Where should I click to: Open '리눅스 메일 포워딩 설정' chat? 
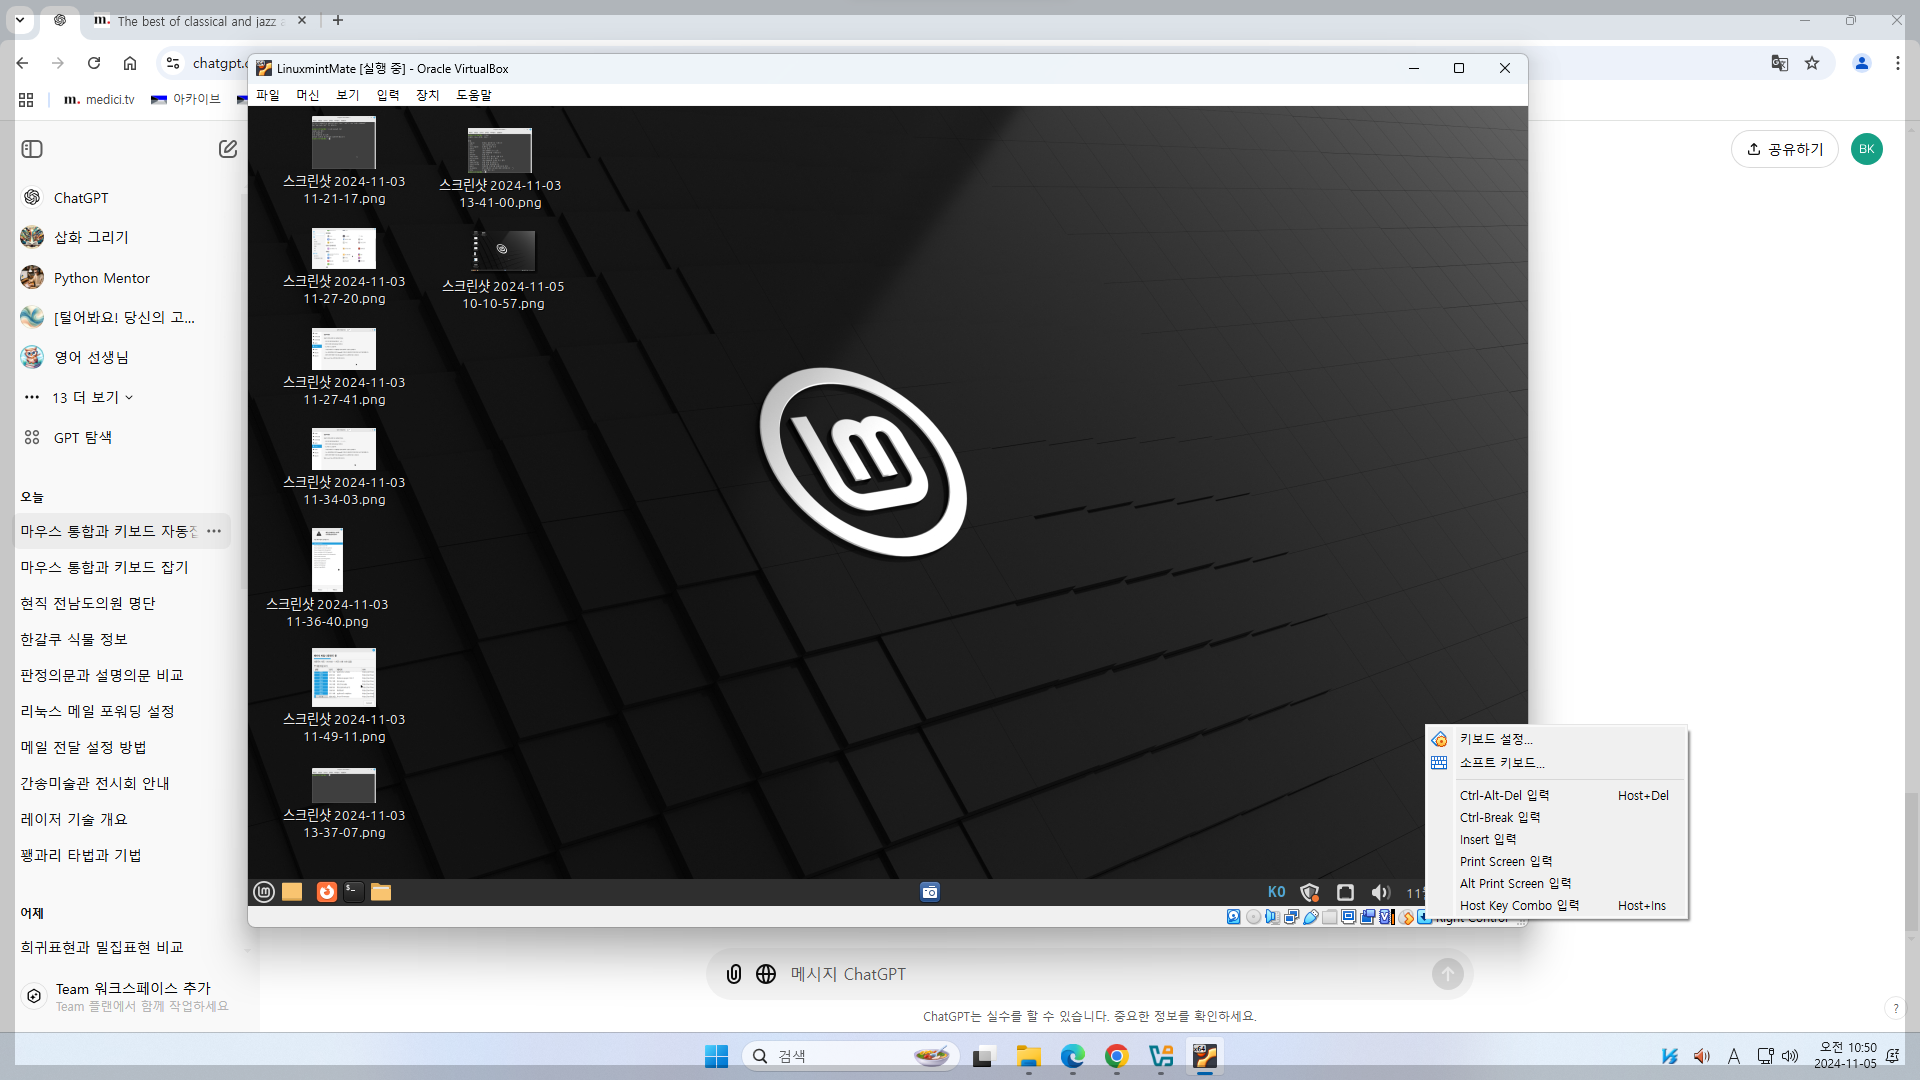point(98,711)
